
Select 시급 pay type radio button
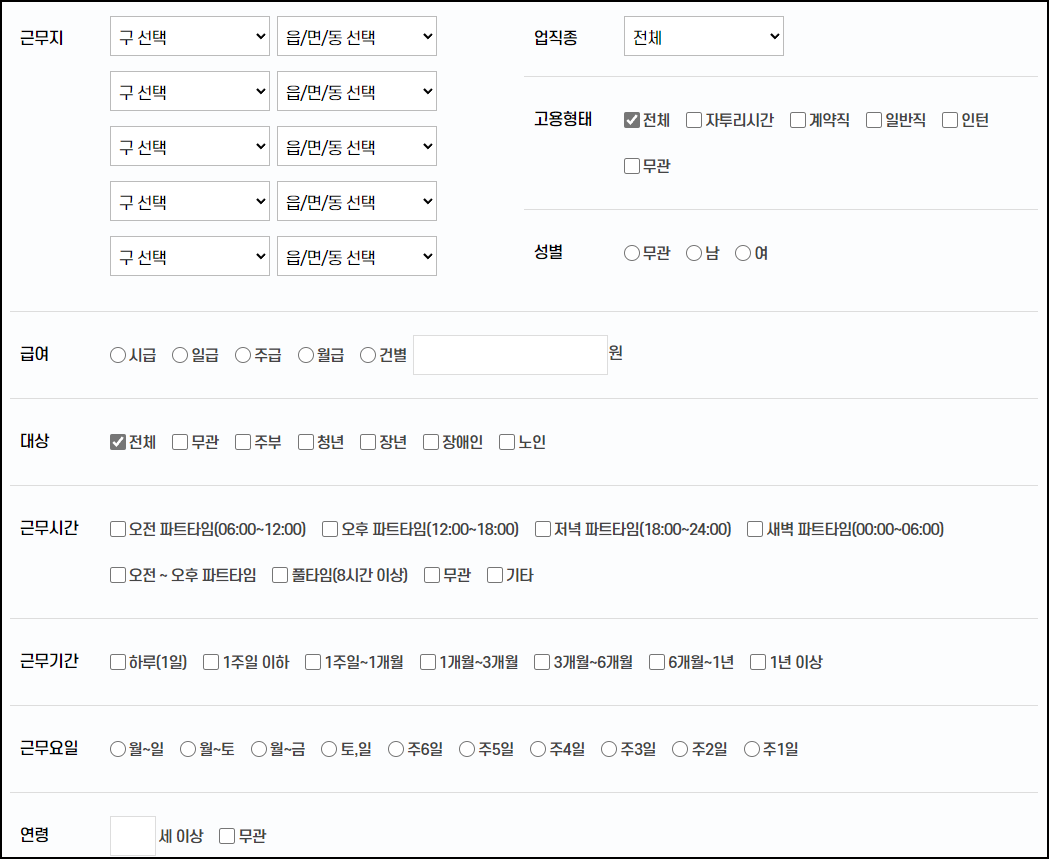coord(117,354)
